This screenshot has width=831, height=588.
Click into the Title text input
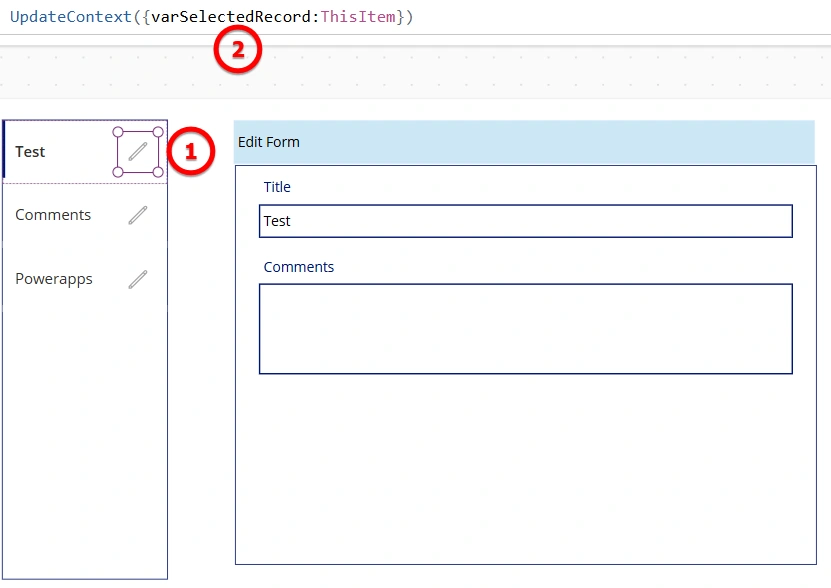pyautogui.click(x=526, y=221)
